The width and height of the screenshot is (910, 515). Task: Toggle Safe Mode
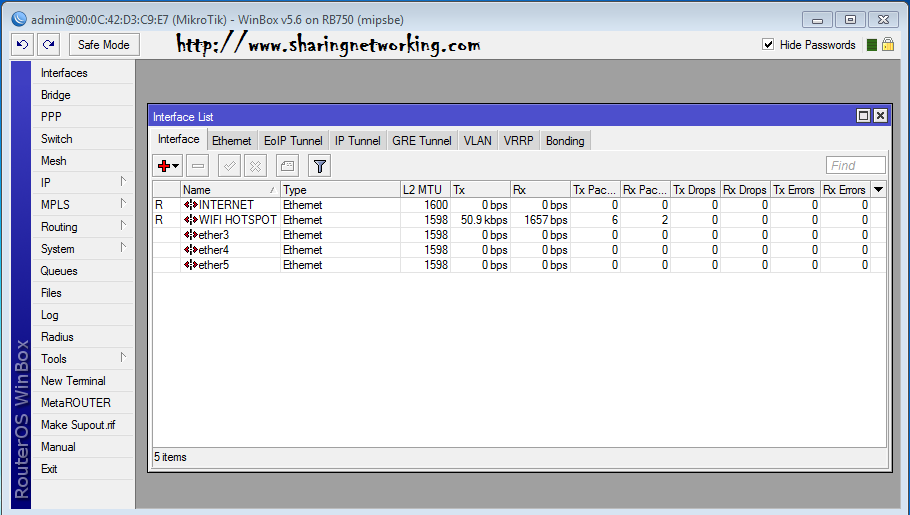104,45
